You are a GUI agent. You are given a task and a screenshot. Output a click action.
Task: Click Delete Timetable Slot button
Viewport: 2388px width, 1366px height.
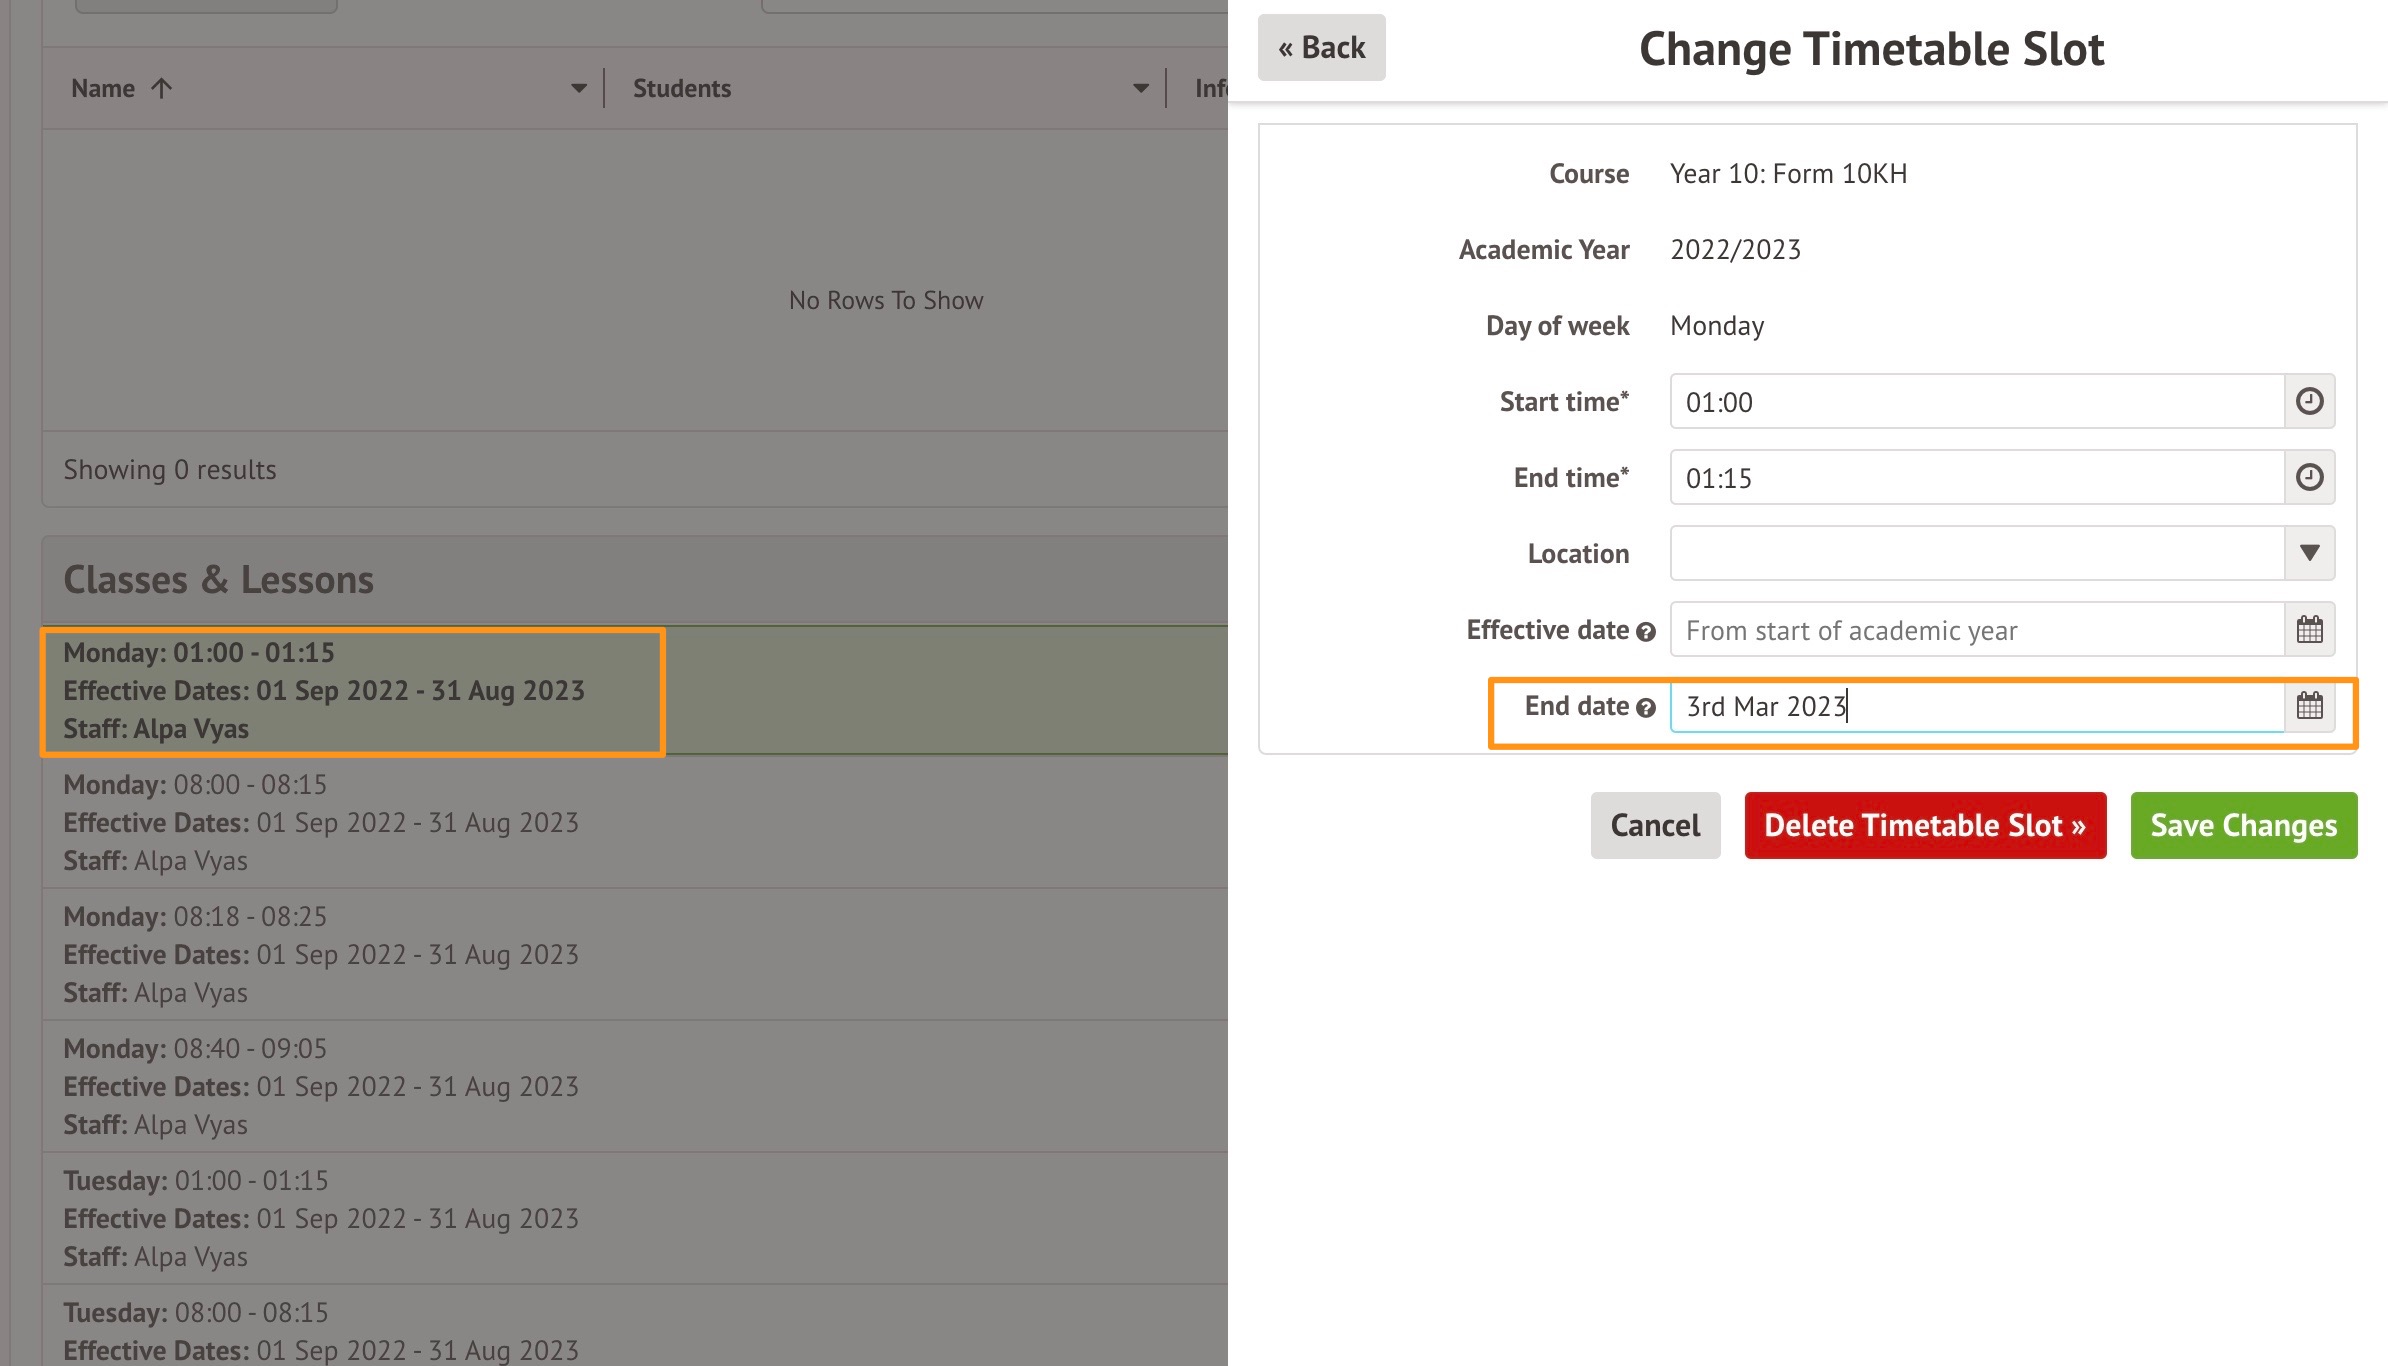pos(1925,825)
